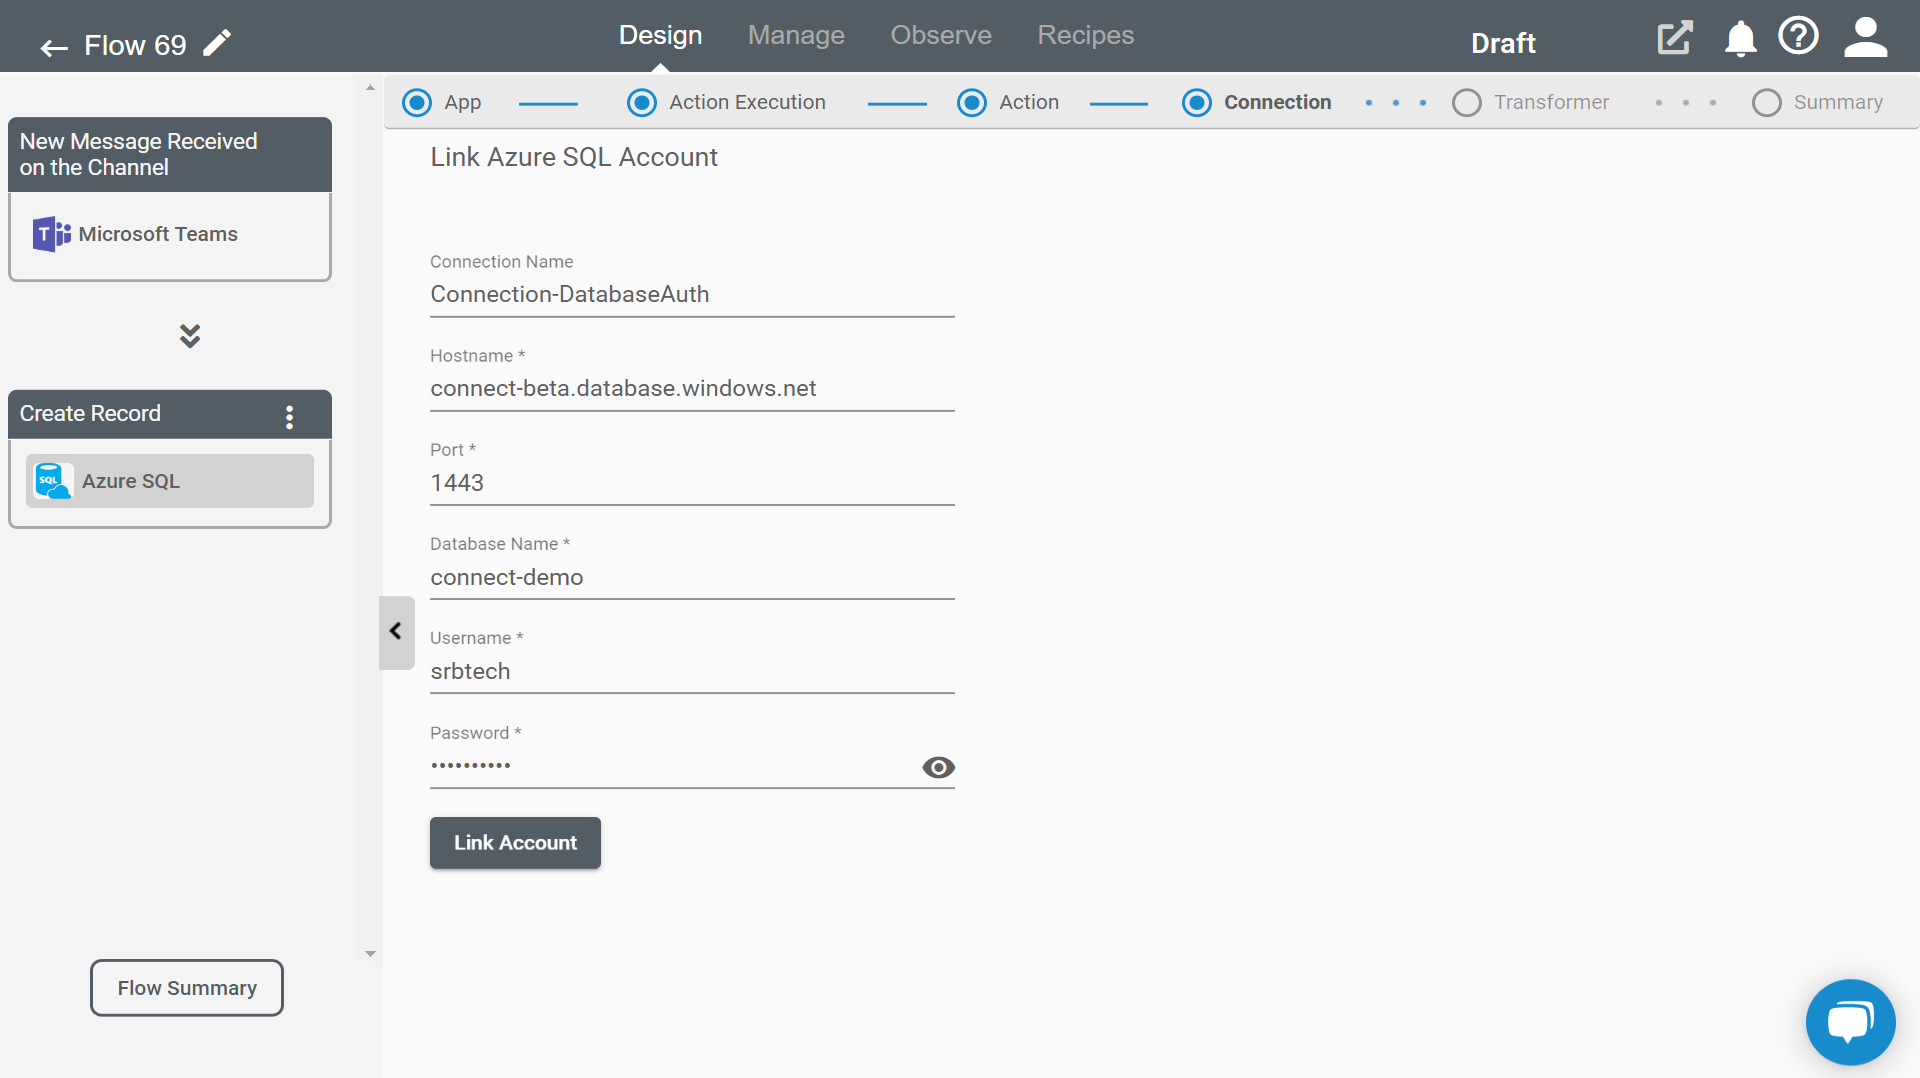
Task: Open the chat support bubble
Action: point(1850,1022)
